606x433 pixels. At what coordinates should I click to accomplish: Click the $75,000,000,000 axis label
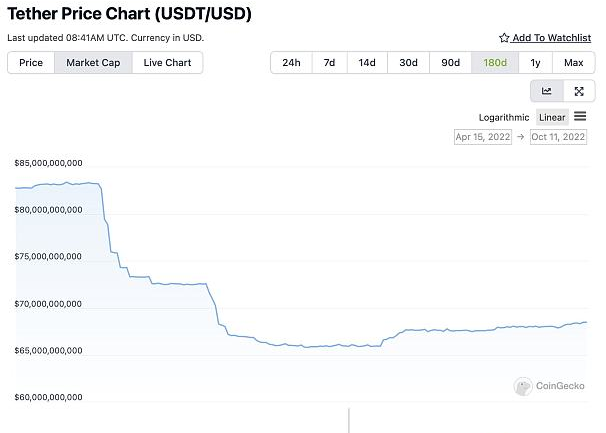pos(48,256)
